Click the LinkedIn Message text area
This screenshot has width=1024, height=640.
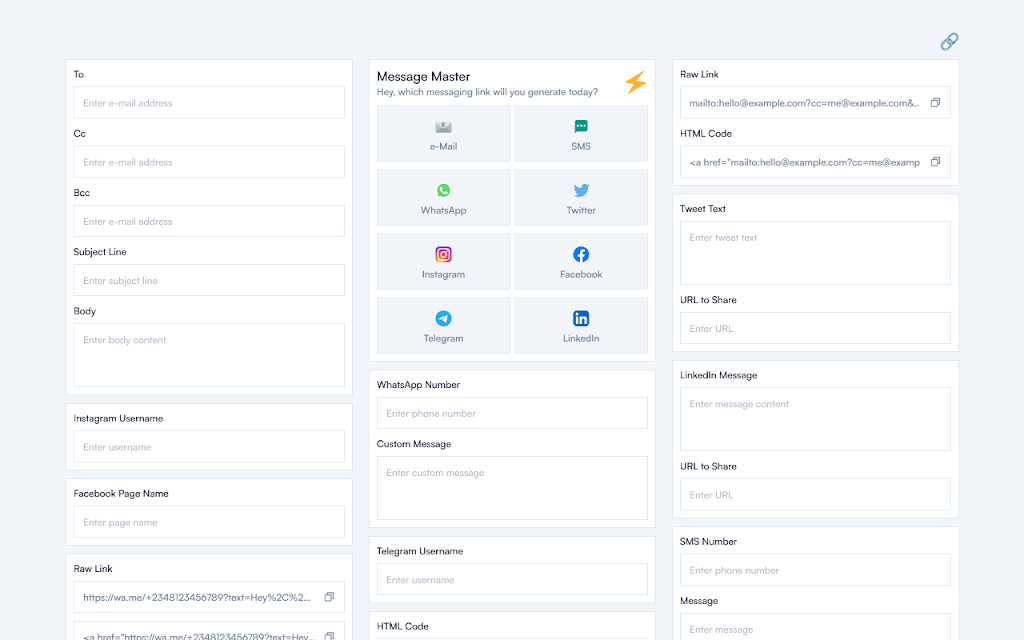click(815, 419)
